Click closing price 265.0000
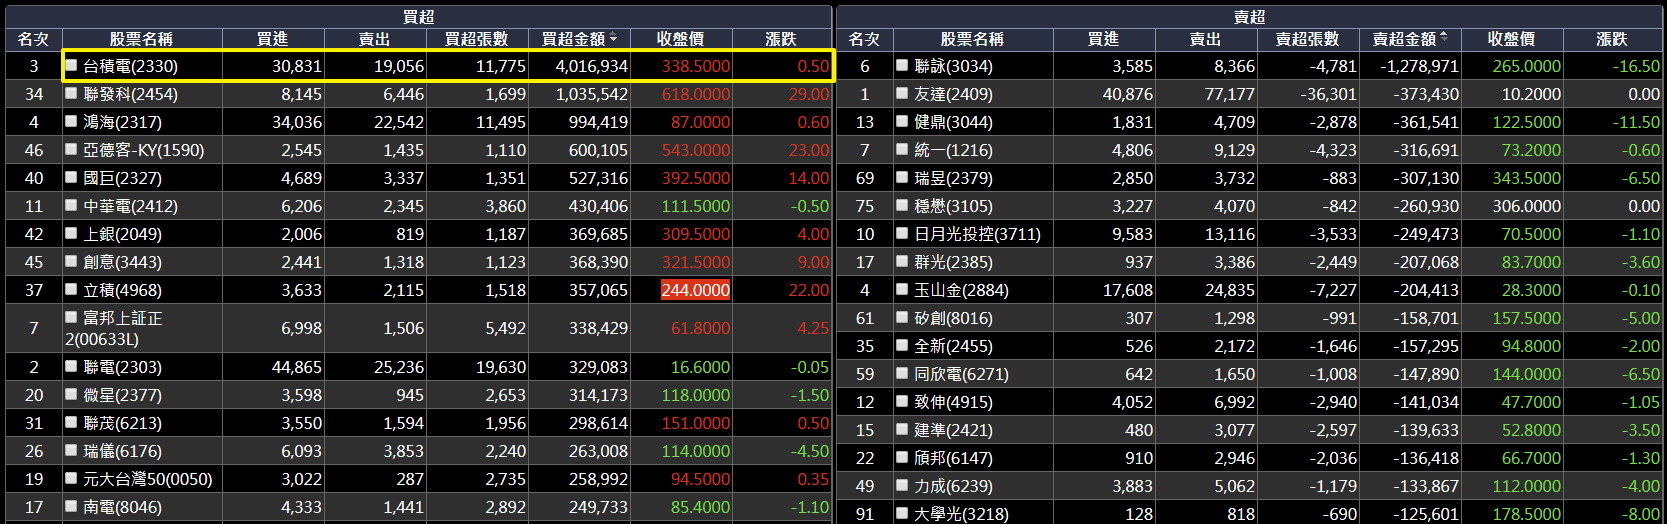Screen dimensions: 1667x524 [1527, 66]
